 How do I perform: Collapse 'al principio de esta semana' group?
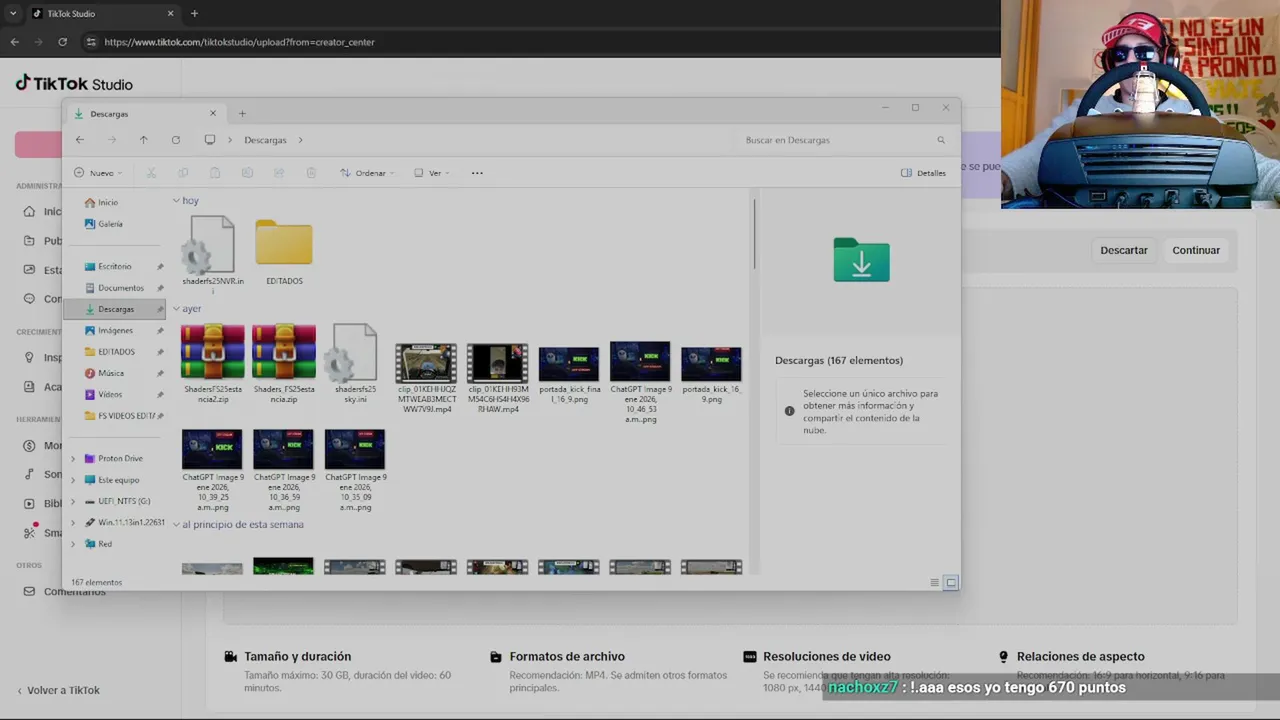coord(176,525)
